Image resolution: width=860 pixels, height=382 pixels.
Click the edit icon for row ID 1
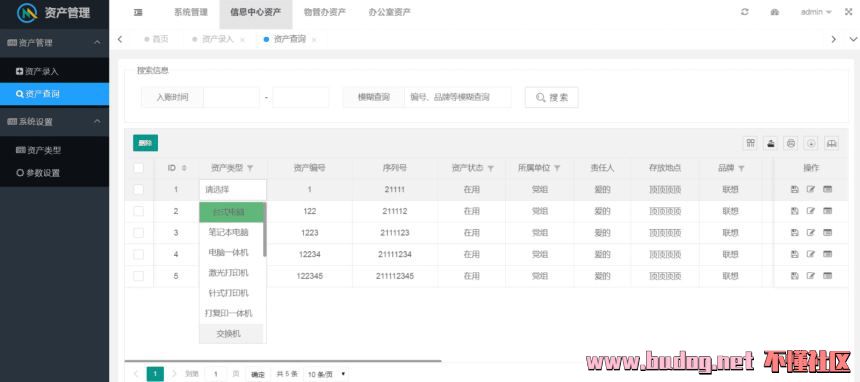811,189
